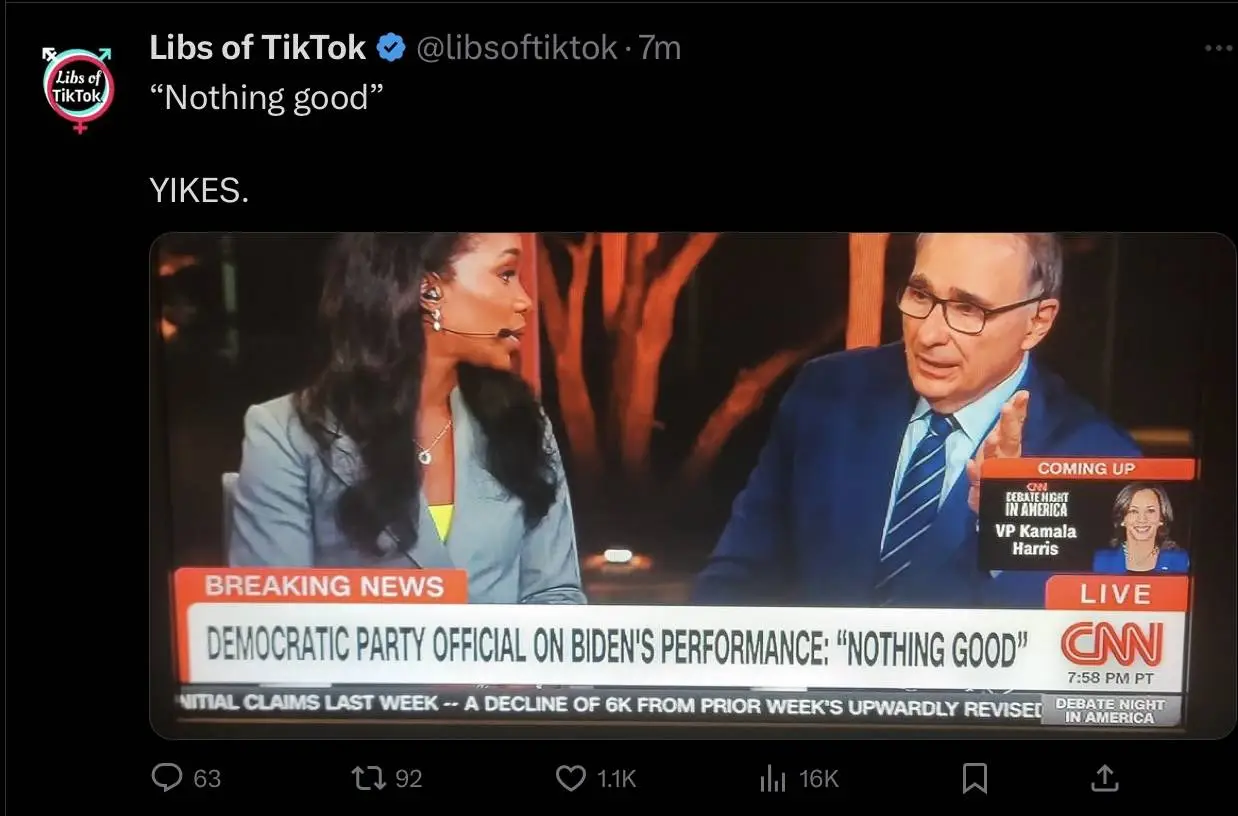Open the CNN broadcast image in viewer
The height and width of the screenshot is (816, 1238).
point(692,486)
